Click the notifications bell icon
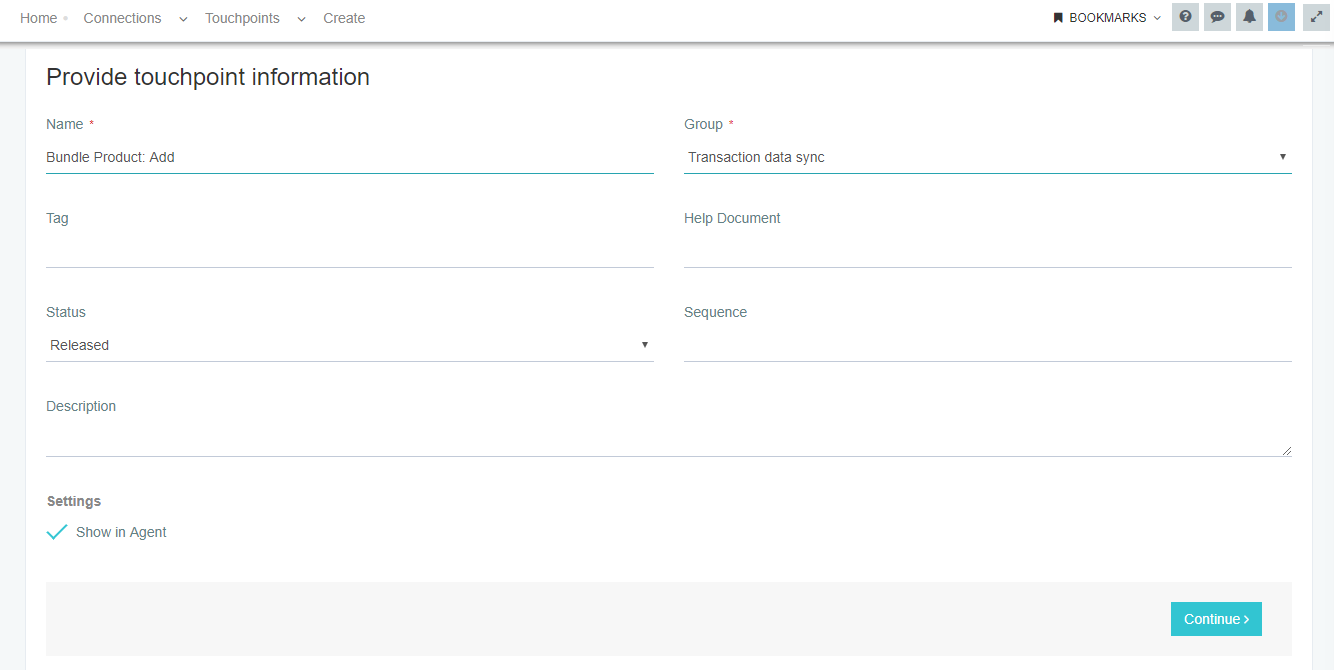This screenshot has width=1334, height=670. (1249, 17)
